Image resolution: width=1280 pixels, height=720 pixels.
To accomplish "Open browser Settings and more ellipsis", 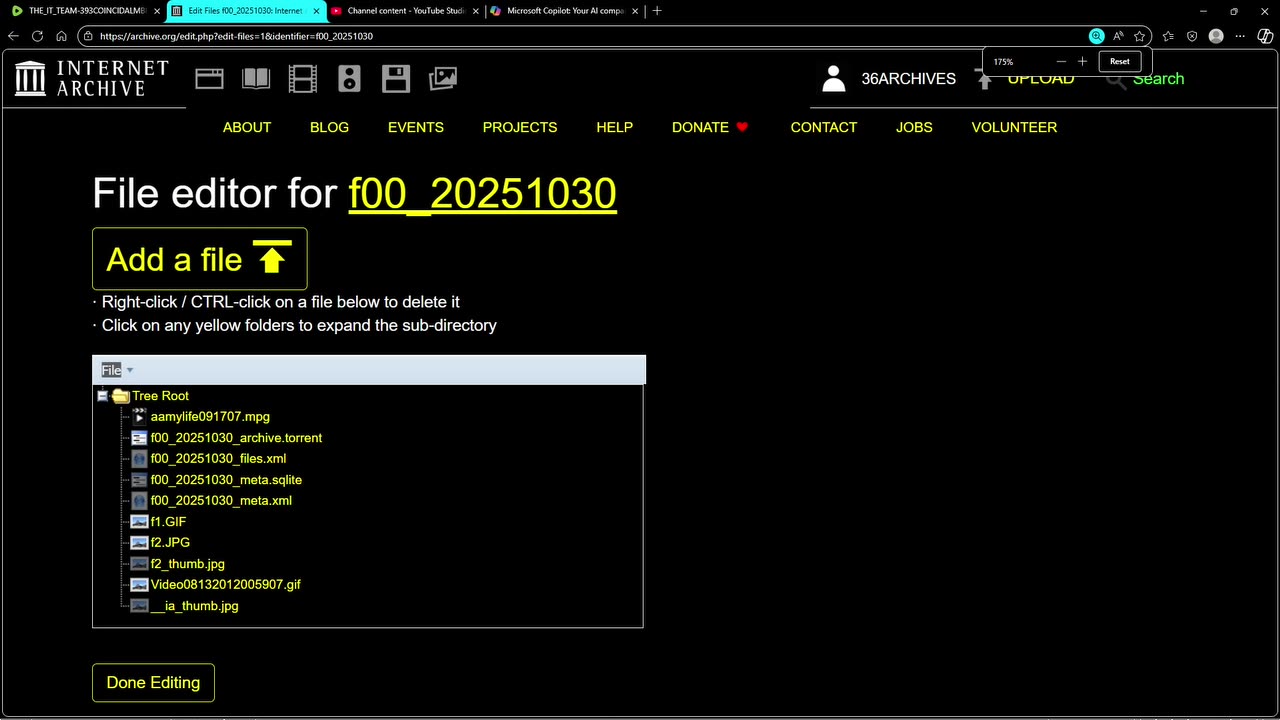I will (x=1241, y=36).
